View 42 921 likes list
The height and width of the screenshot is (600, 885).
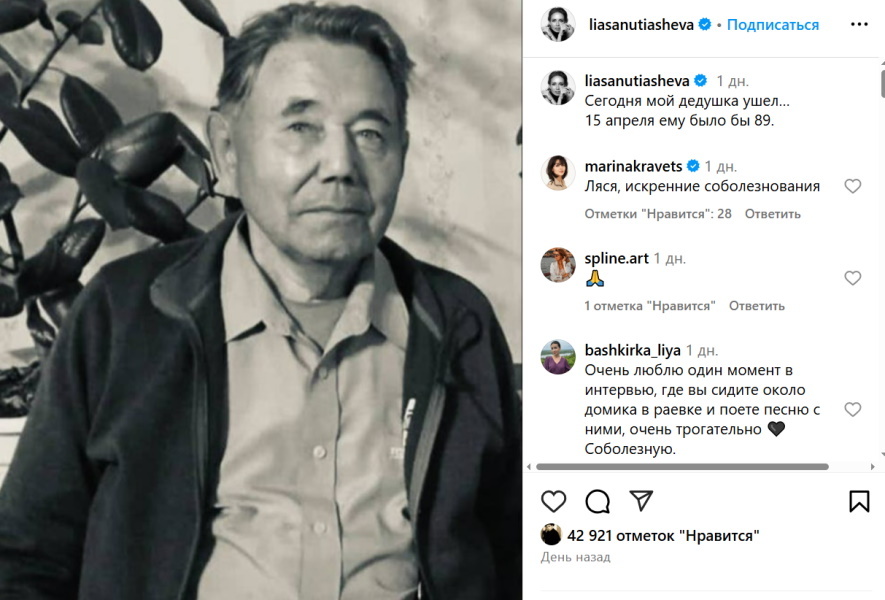click(x=663, y=536)
